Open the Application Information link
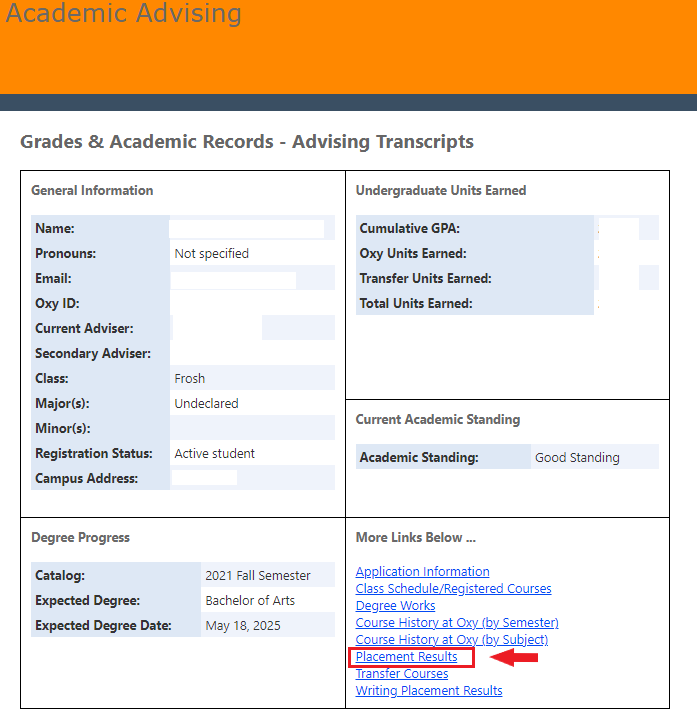 (422, 571)
